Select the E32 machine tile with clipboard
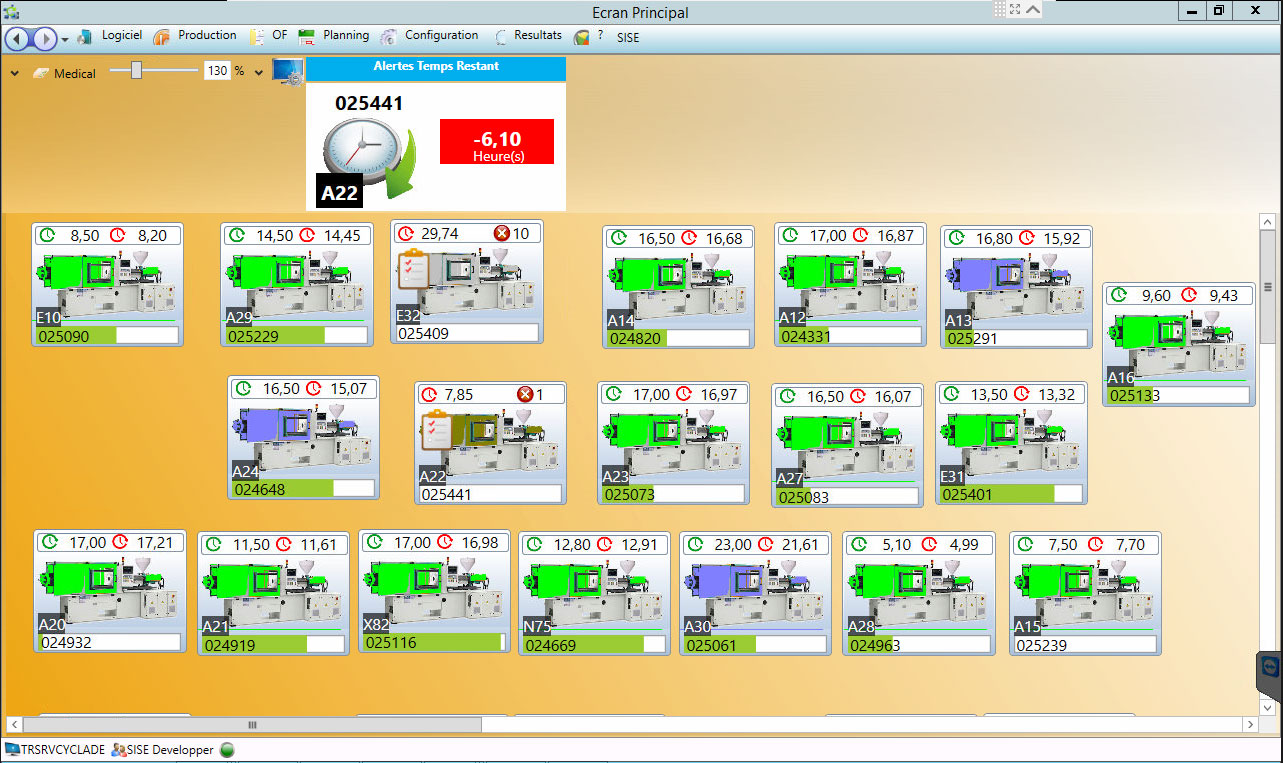This screenshot has height=763, width=1283. 467,282
